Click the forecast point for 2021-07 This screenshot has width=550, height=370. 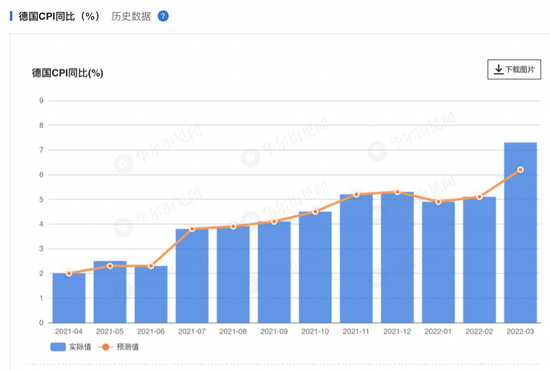tap(192, 229)
